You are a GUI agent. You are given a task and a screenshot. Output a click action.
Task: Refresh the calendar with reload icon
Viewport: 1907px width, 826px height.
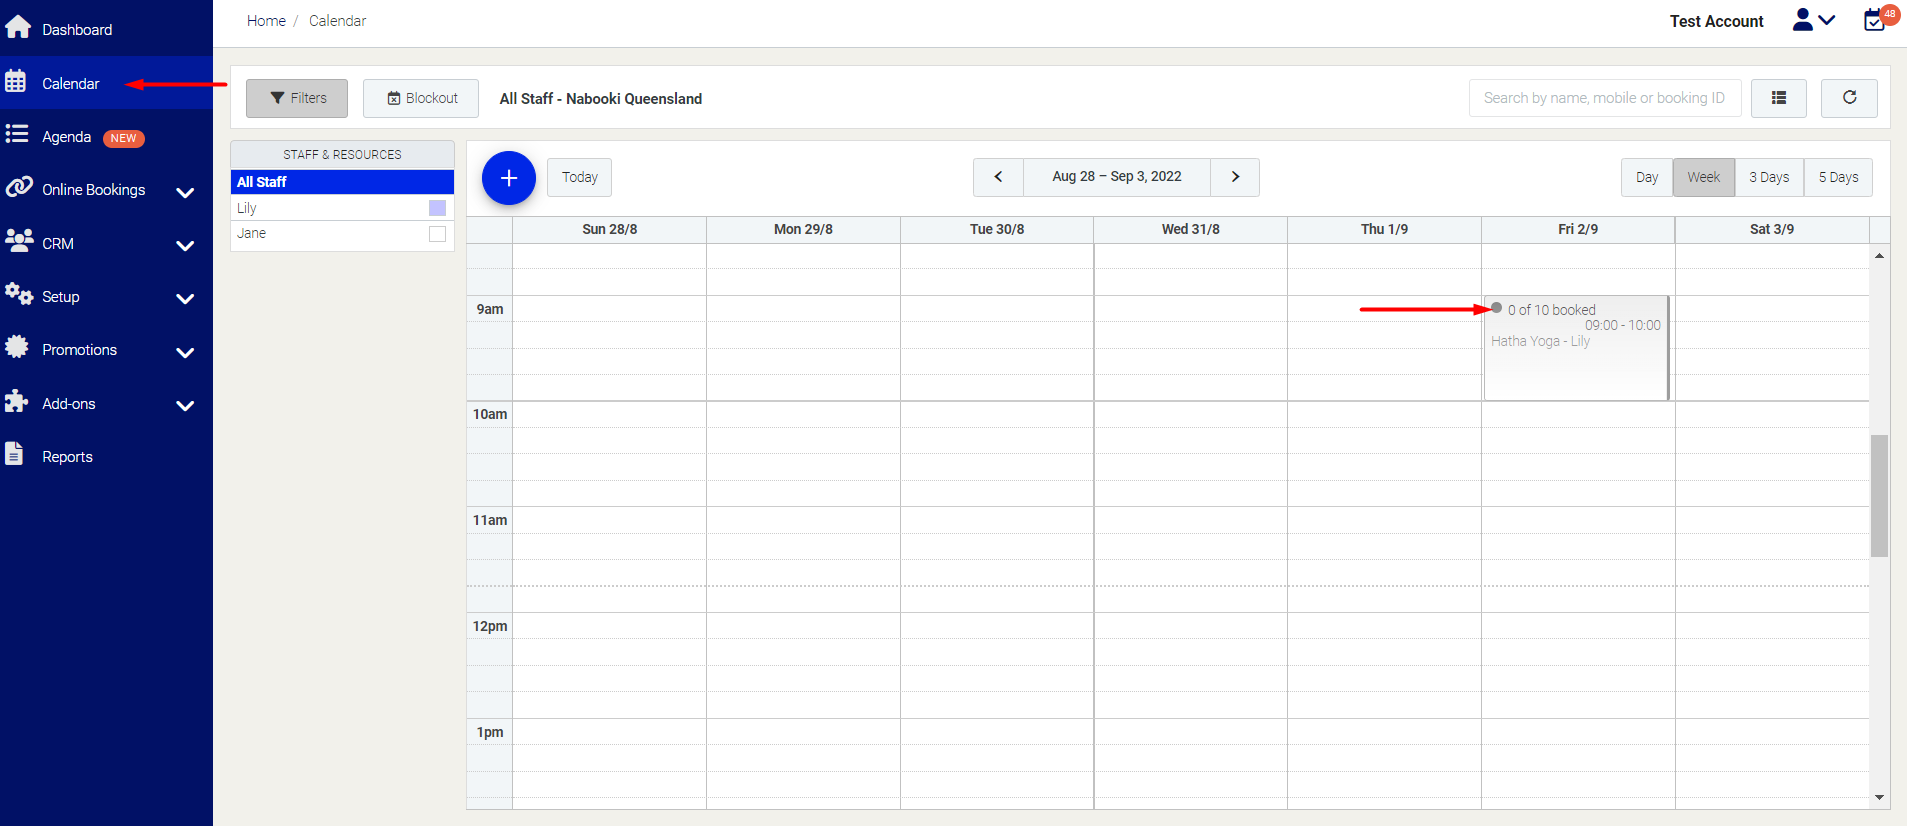coord(1849,98)
